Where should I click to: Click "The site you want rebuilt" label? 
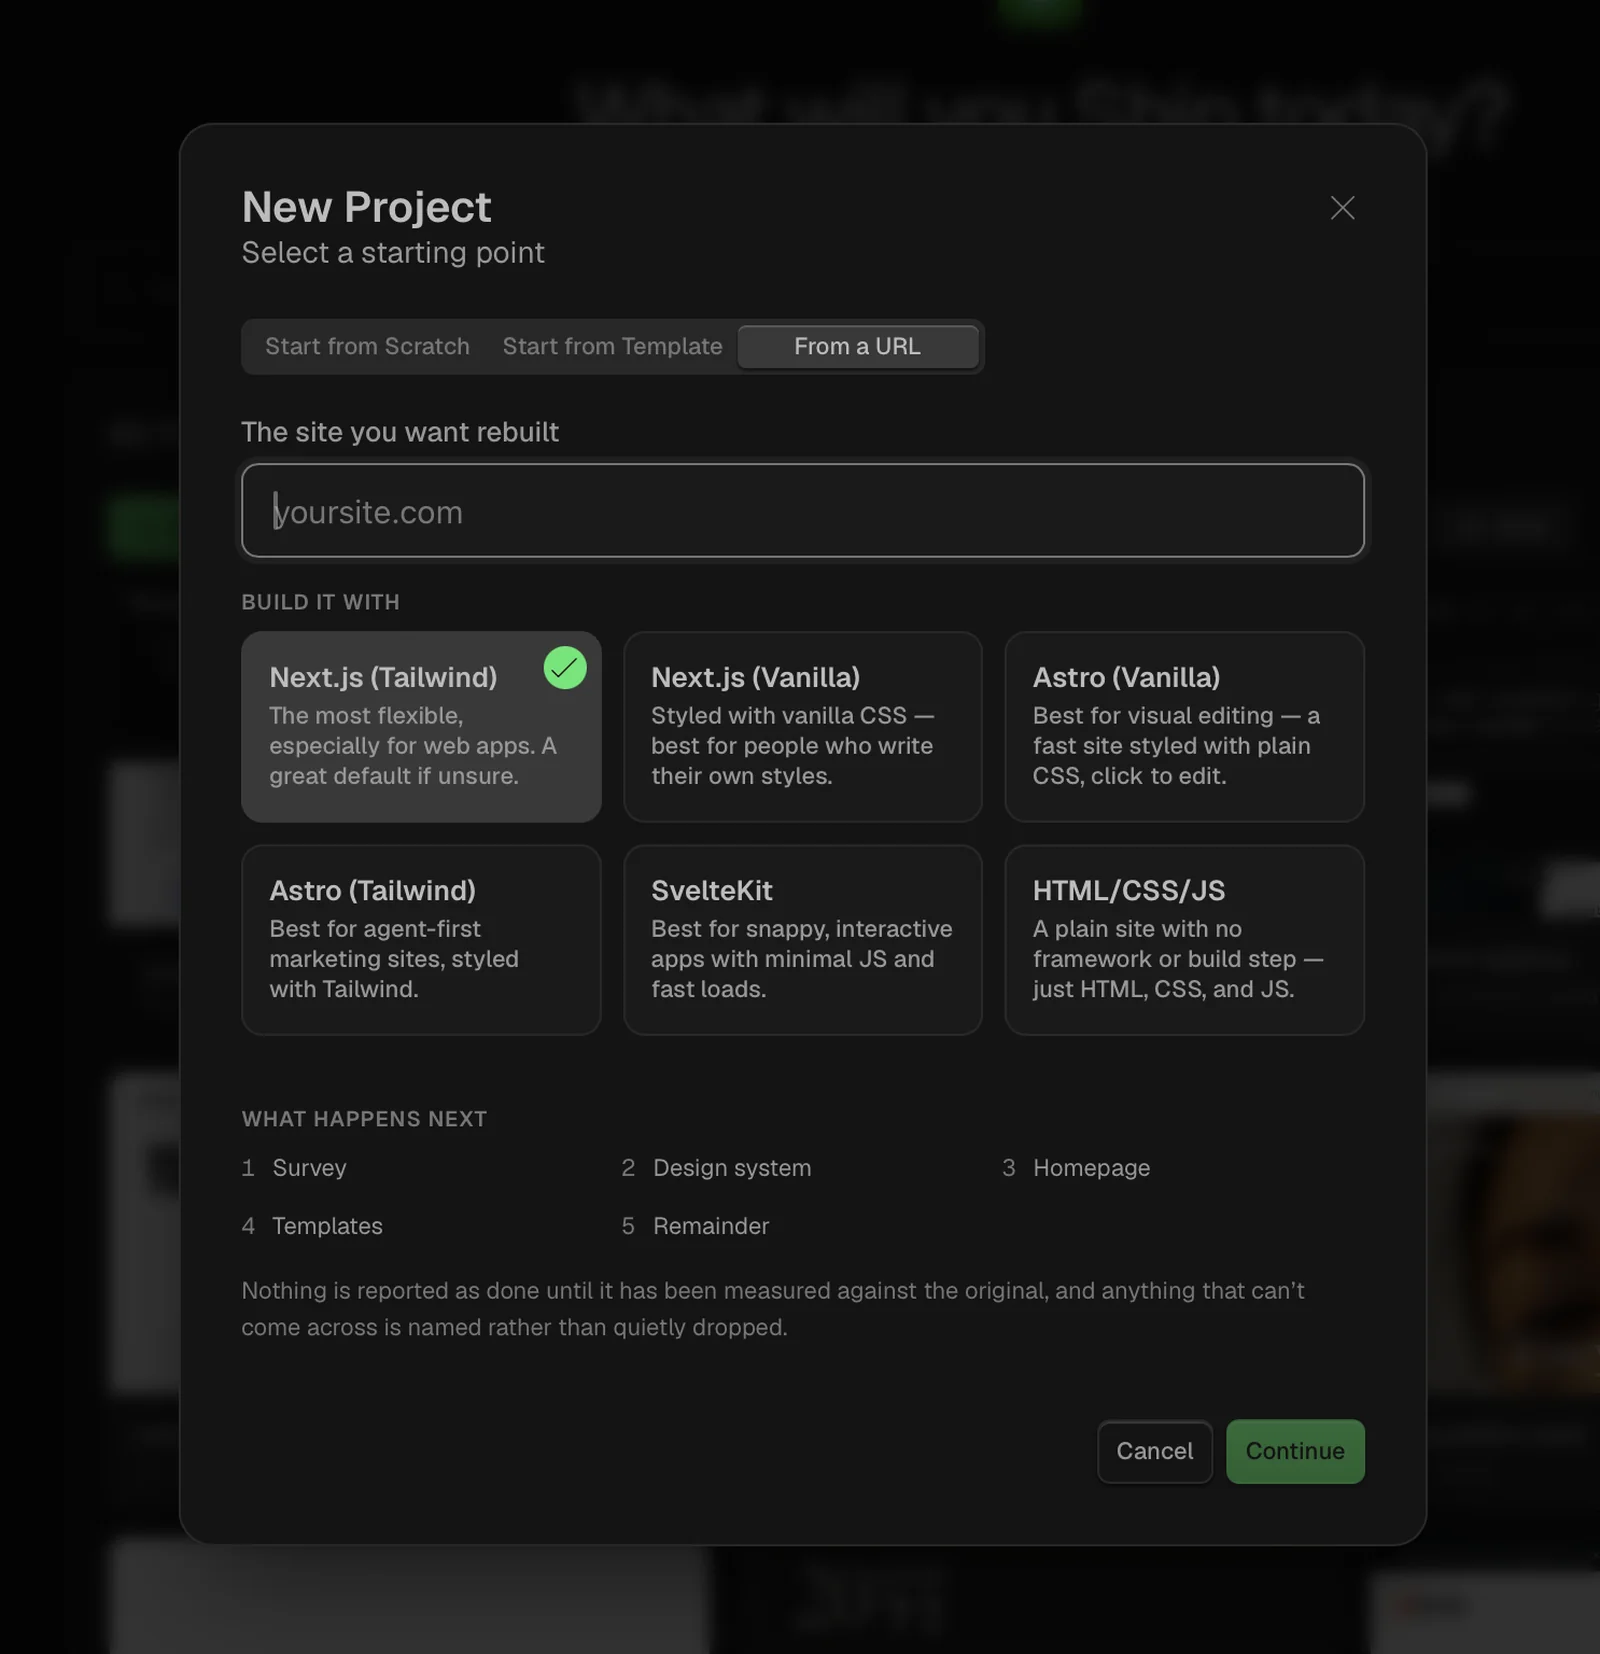(x=400, y=432)
